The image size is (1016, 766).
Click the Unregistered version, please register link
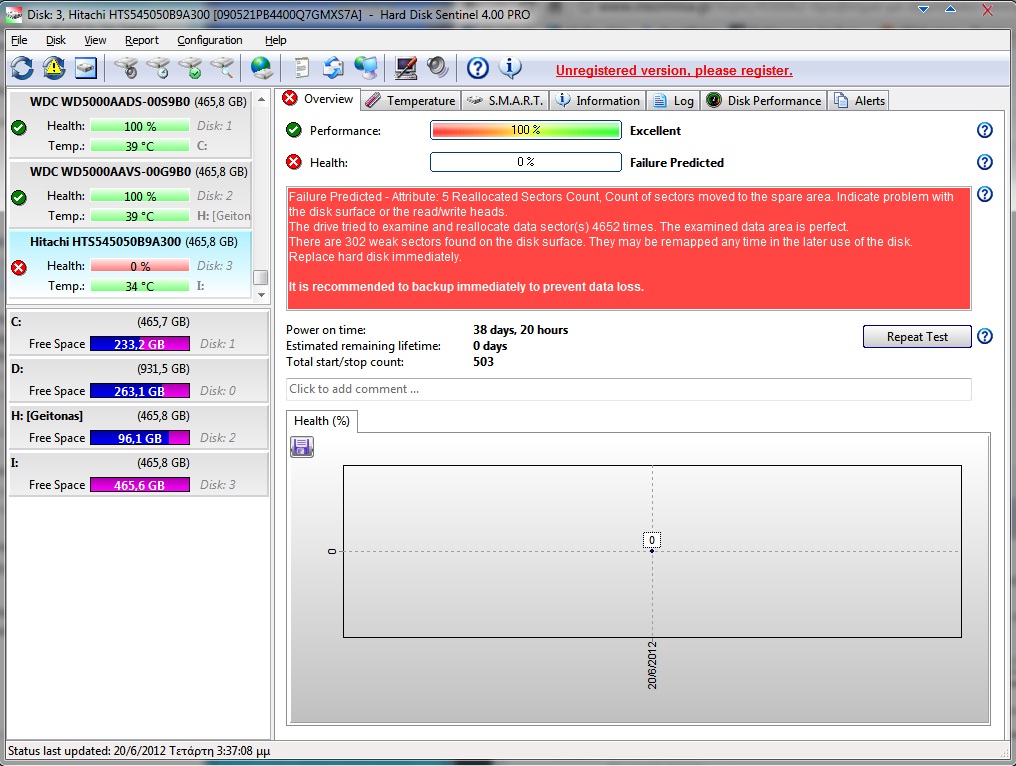click(674, 70)
